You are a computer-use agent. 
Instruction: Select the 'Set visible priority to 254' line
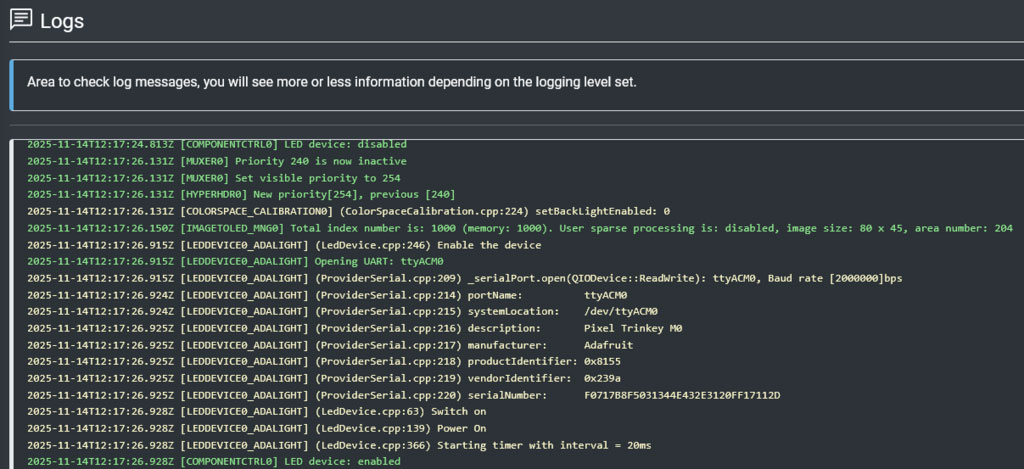coord(214,178)
